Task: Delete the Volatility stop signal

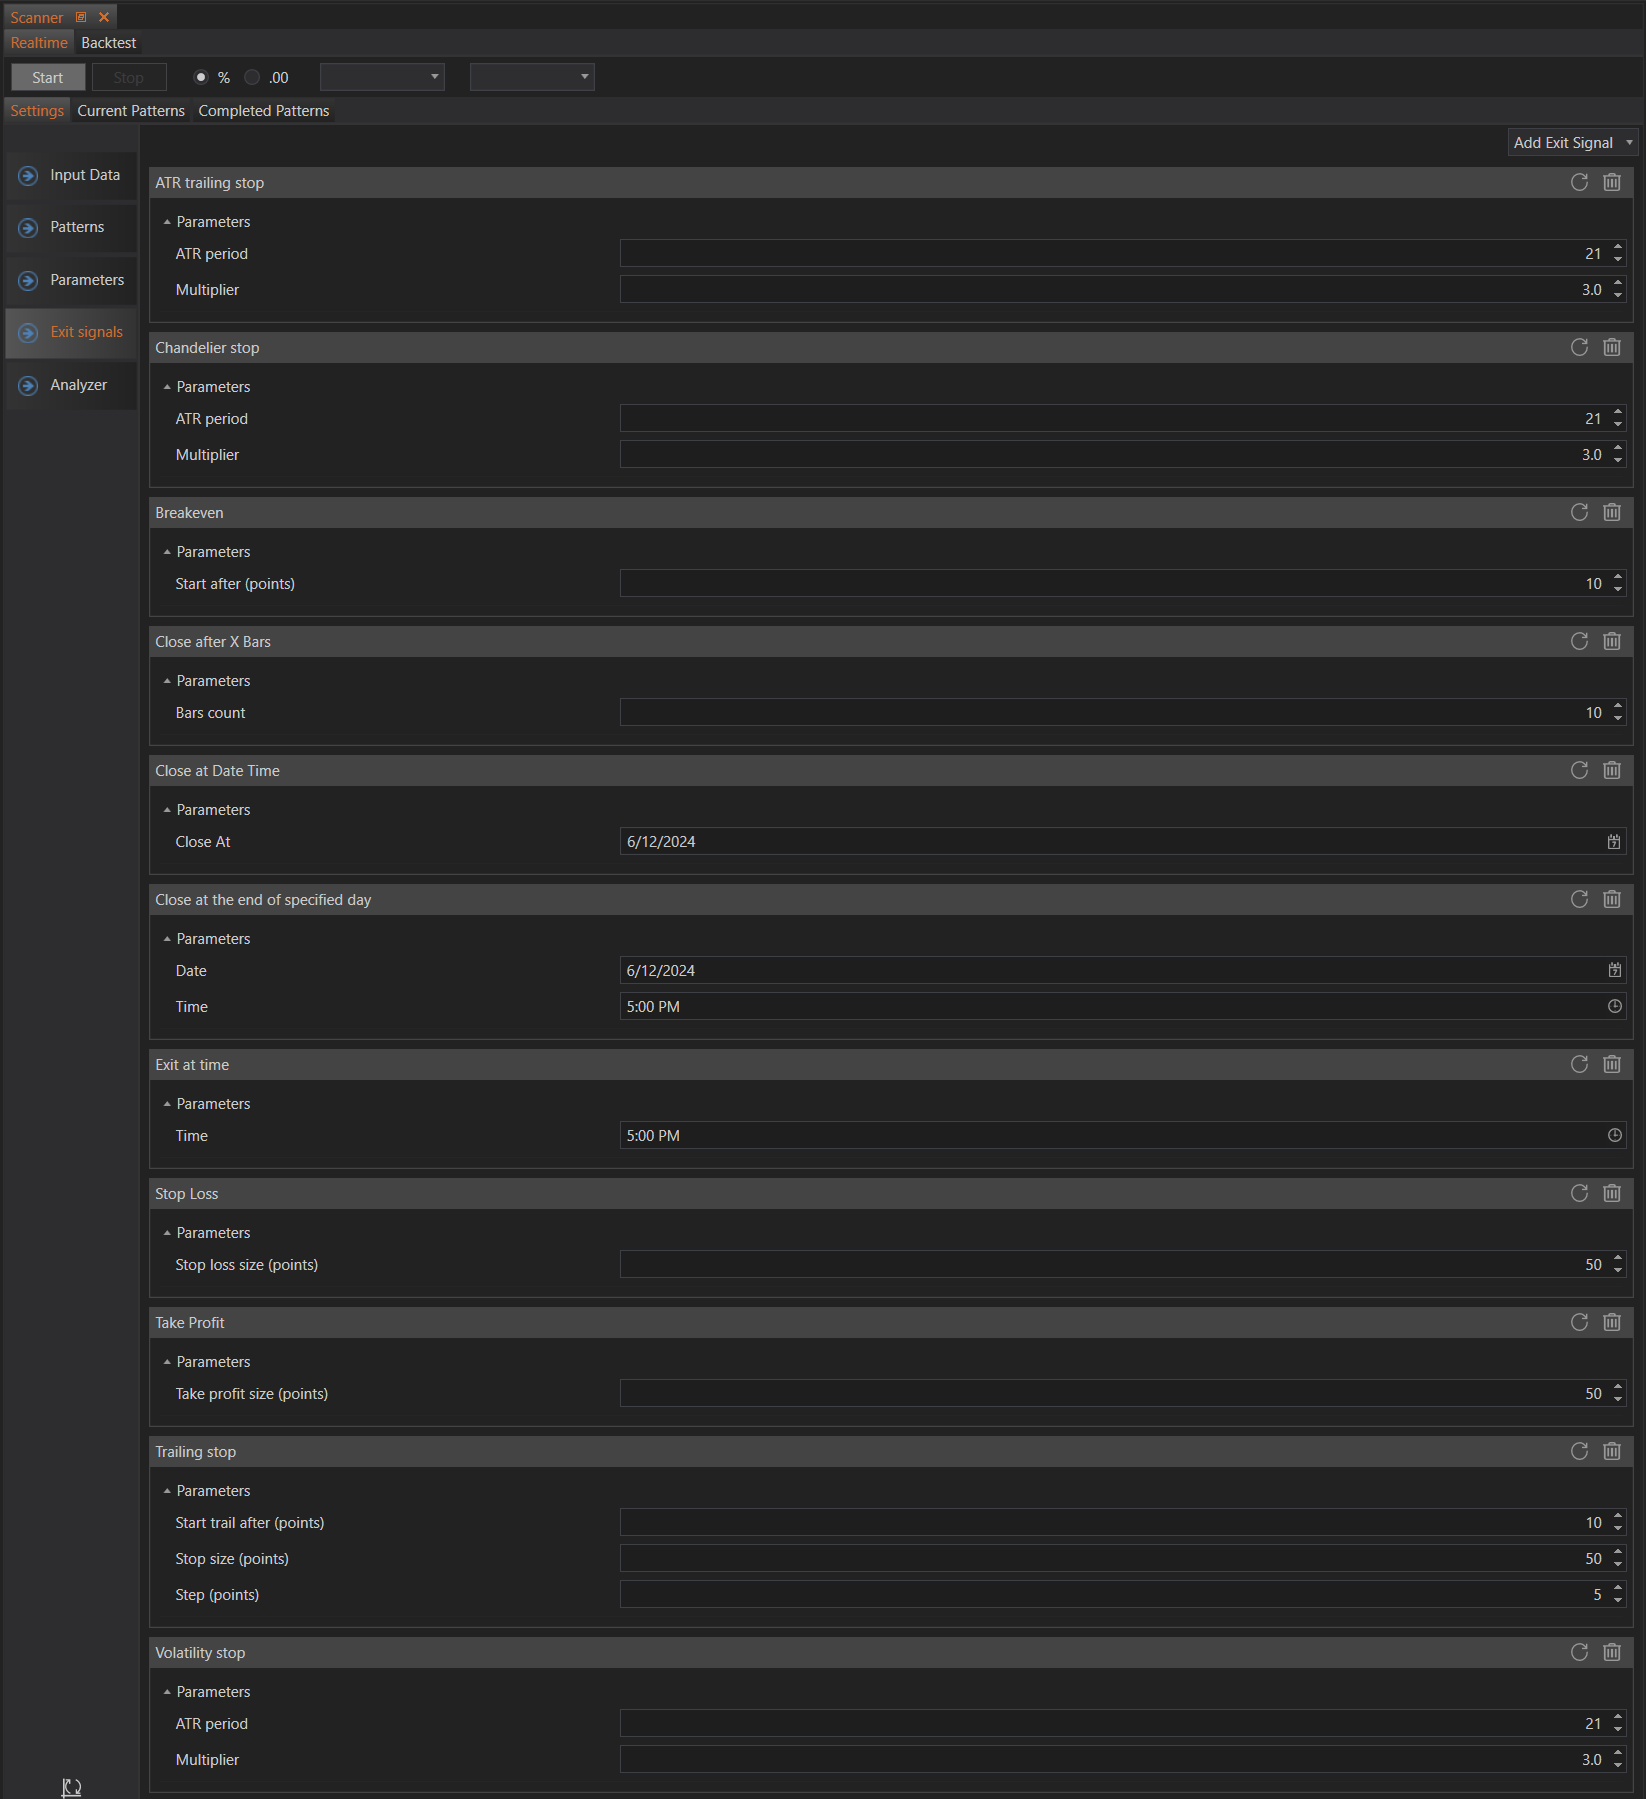Action: 1612,1652
